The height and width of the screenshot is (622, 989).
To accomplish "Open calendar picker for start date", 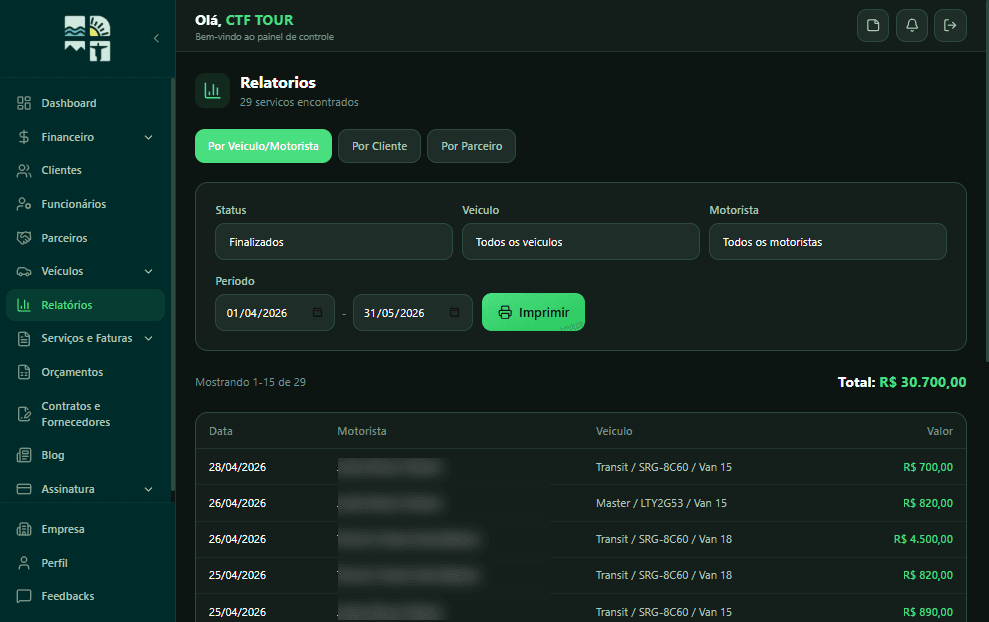I will [x=317, y=312].
